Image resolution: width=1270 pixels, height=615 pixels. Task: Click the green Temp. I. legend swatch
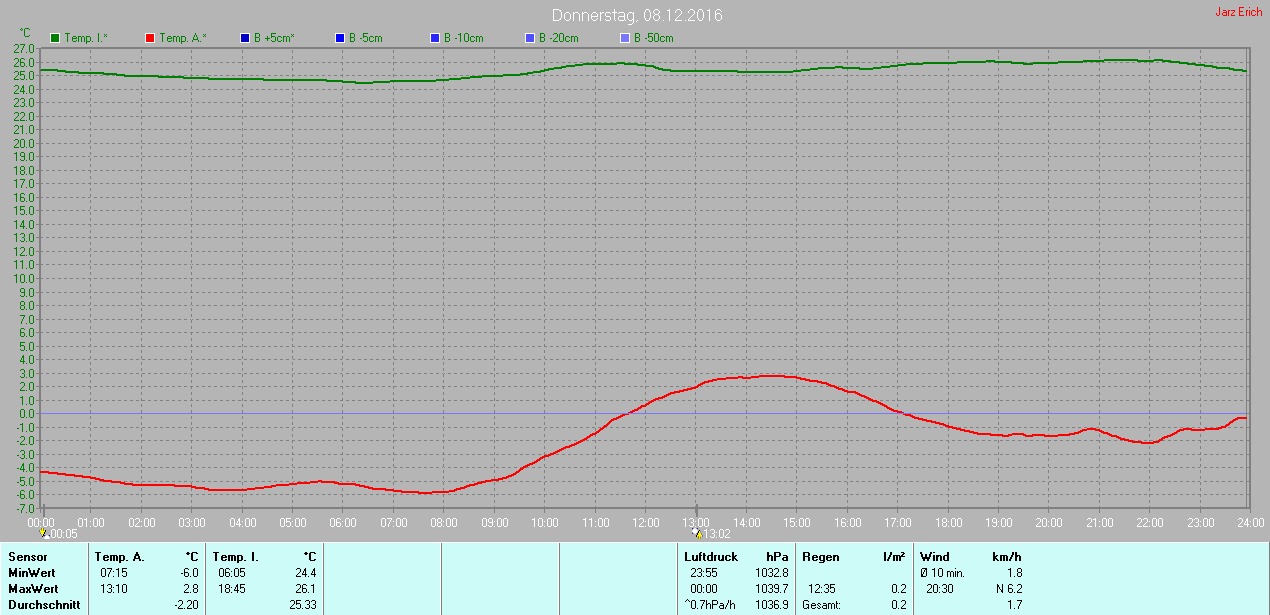55,38
